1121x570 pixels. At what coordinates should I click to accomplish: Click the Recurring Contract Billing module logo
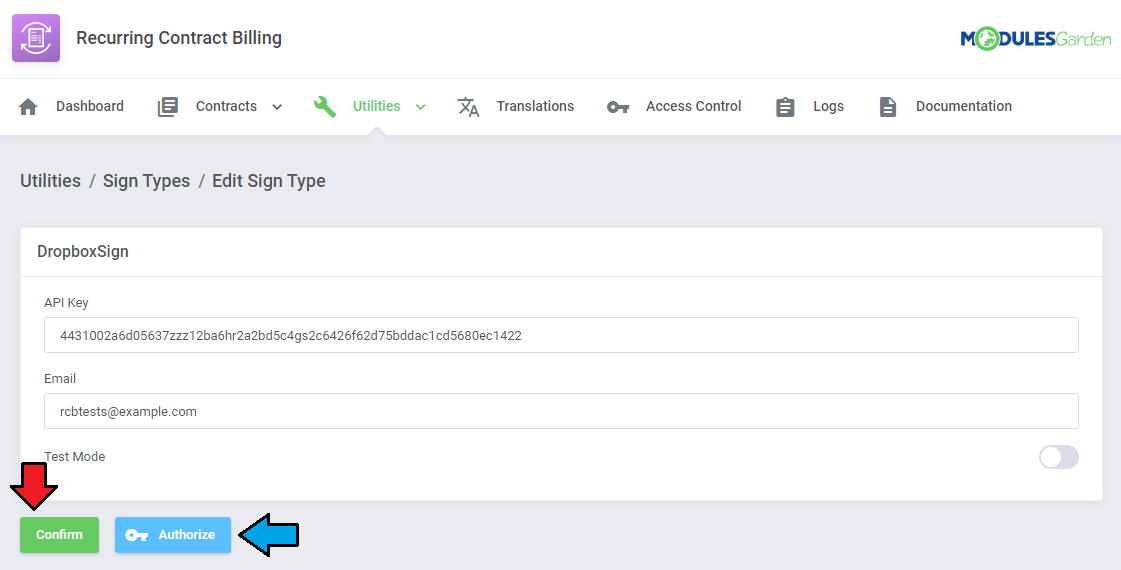click(x=36, y=38)
